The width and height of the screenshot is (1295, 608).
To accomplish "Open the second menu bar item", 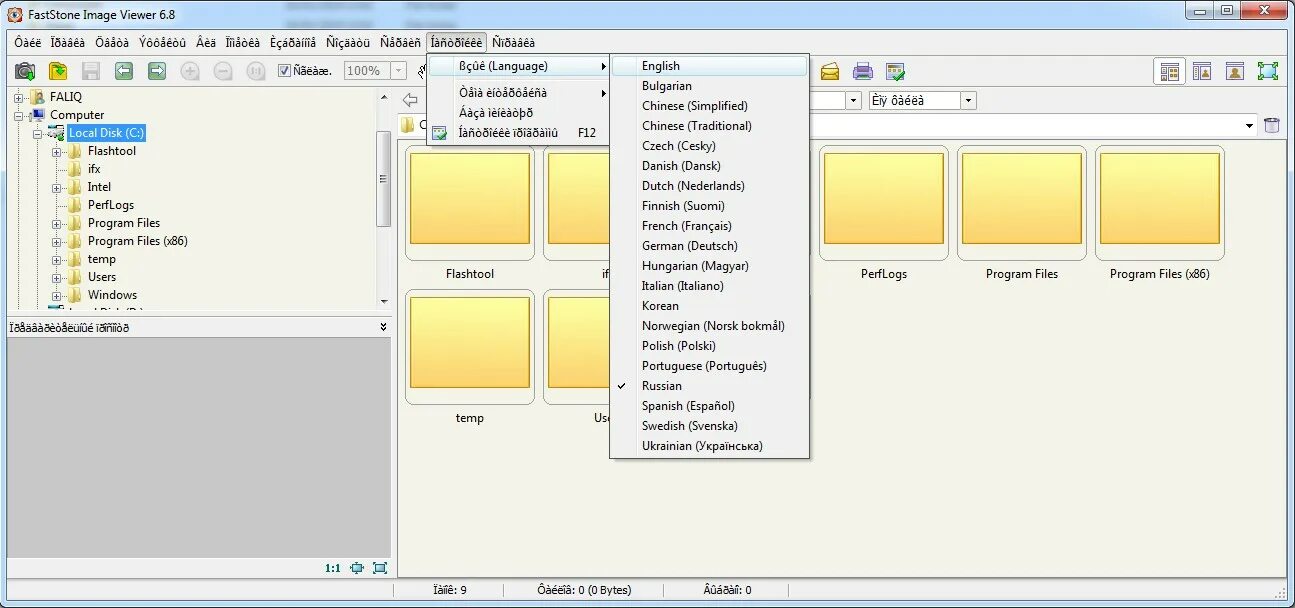I will 68,43.
